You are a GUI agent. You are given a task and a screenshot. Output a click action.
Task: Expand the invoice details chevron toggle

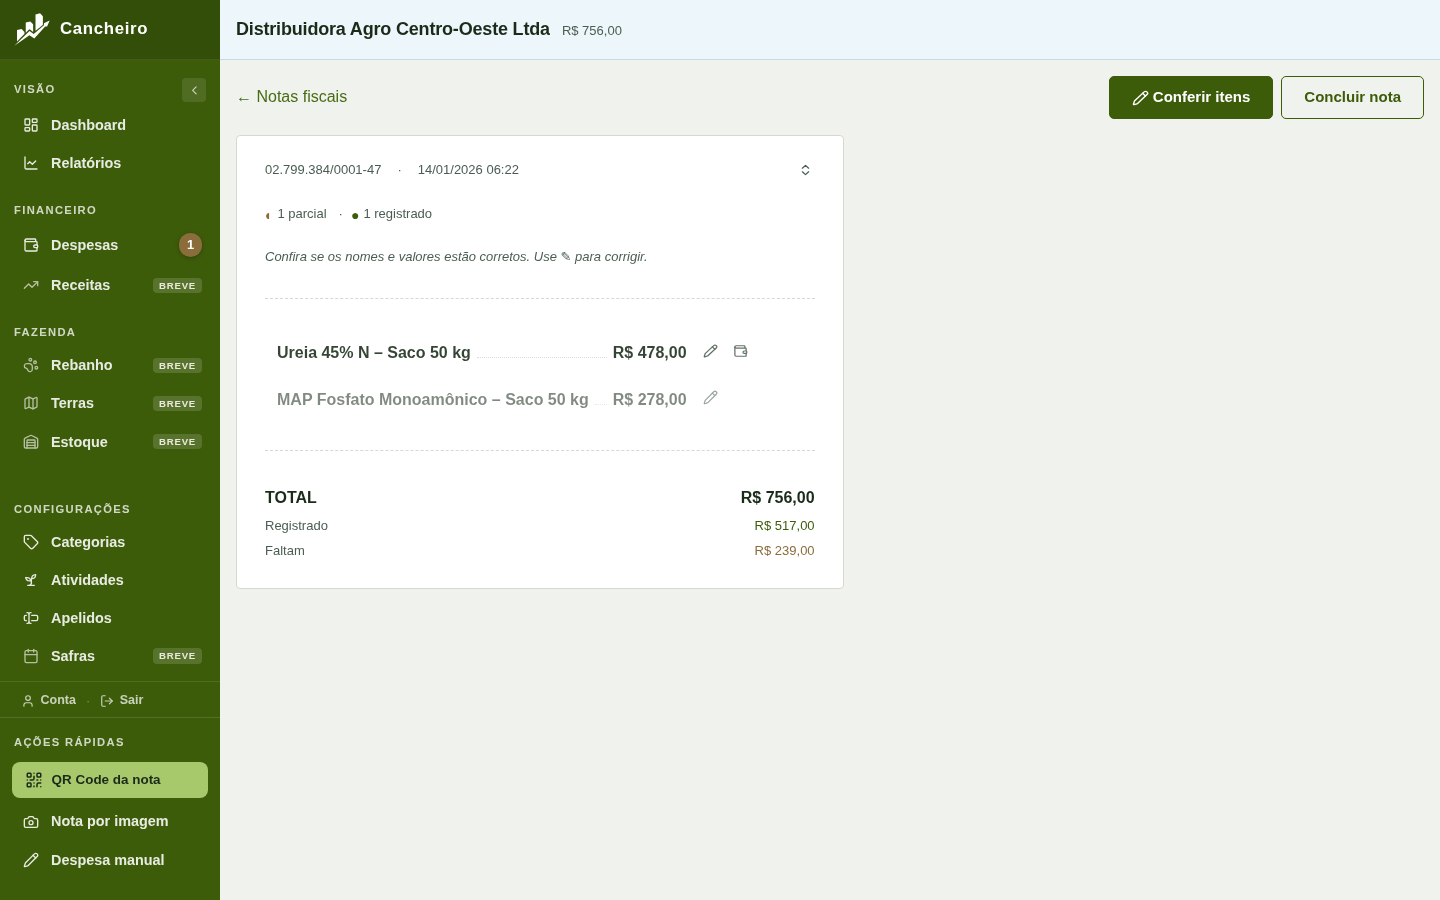(x=805, y=170)
